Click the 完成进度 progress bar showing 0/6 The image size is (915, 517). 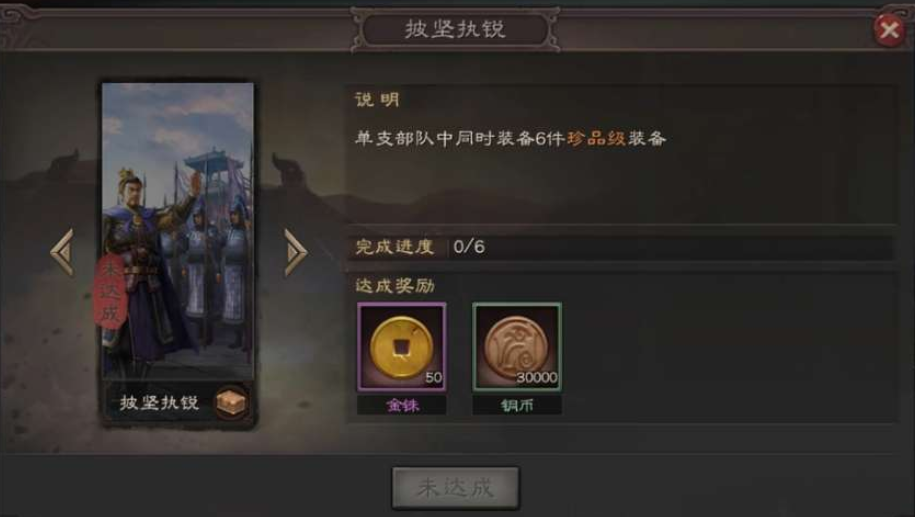(621, 247)
